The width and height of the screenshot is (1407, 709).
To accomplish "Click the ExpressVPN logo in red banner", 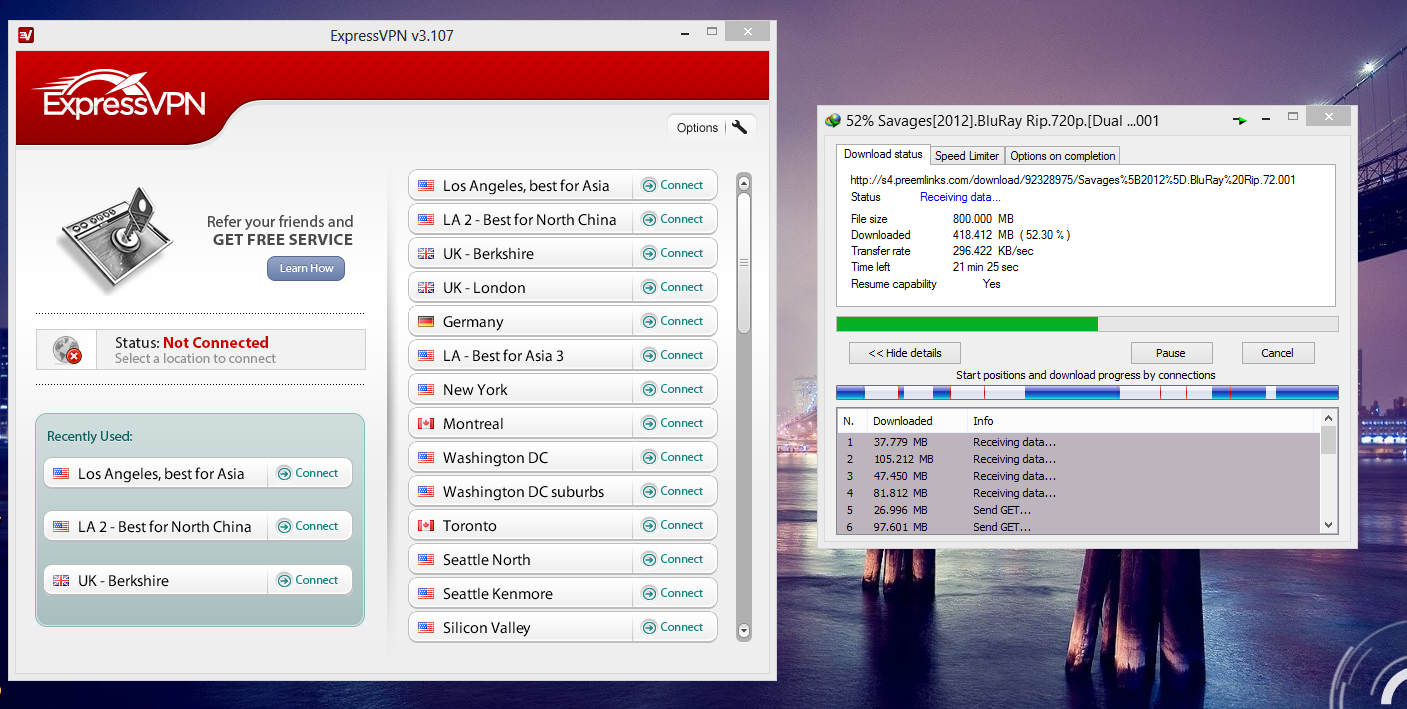I will [118, 97].
